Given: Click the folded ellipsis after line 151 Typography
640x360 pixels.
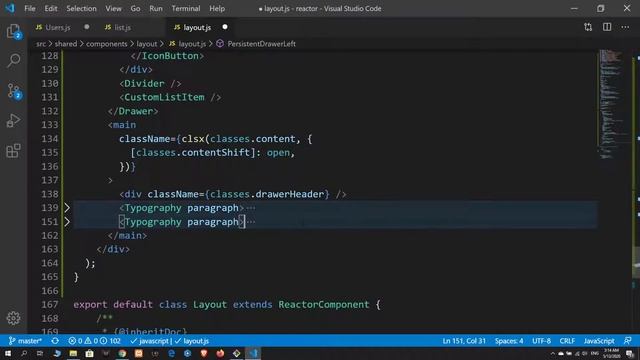Looking at the screenshot, I should tap(251, 222).
